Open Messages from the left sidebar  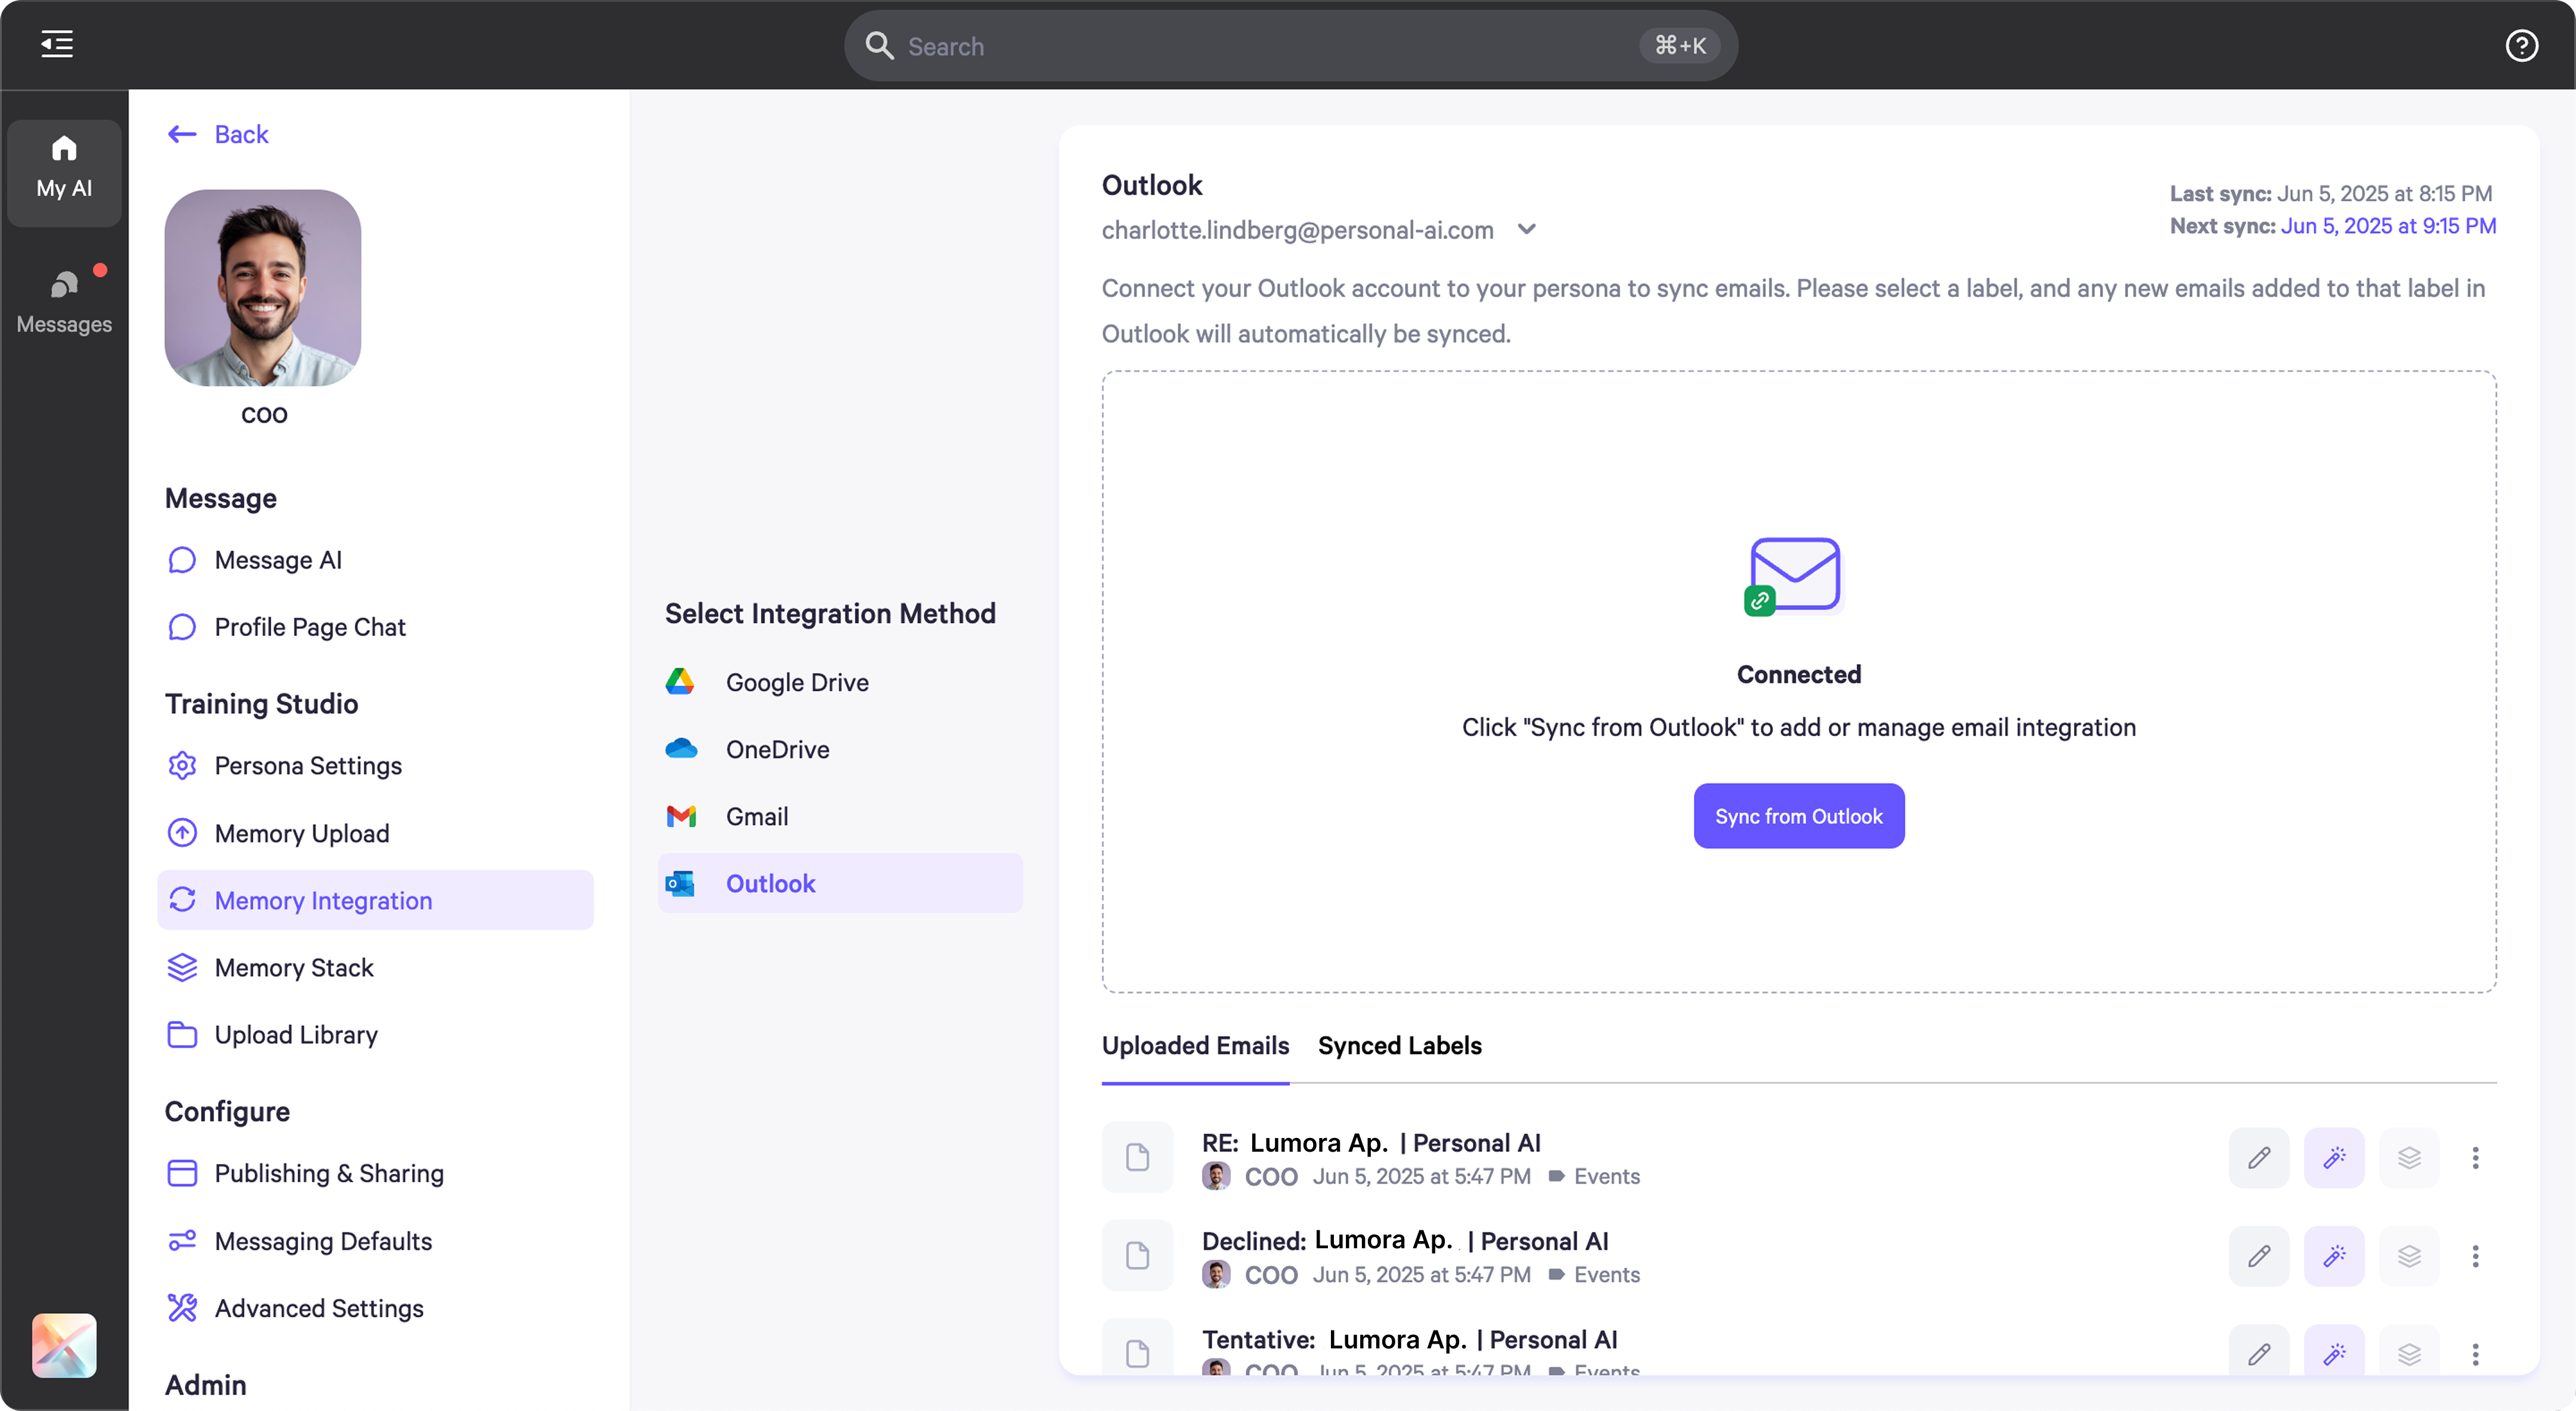point(64,298)
